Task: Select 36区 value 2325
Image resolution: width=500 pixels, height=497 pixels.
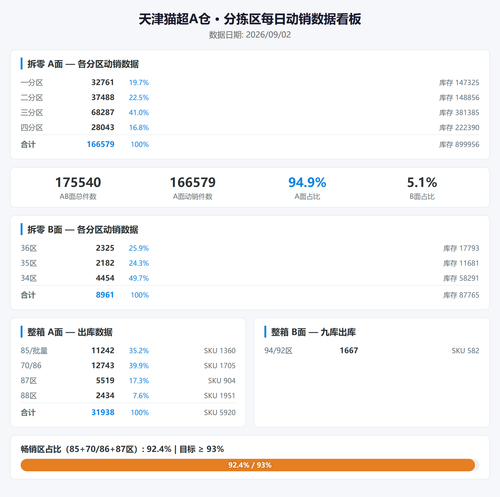Action: (x=105, y=248)
